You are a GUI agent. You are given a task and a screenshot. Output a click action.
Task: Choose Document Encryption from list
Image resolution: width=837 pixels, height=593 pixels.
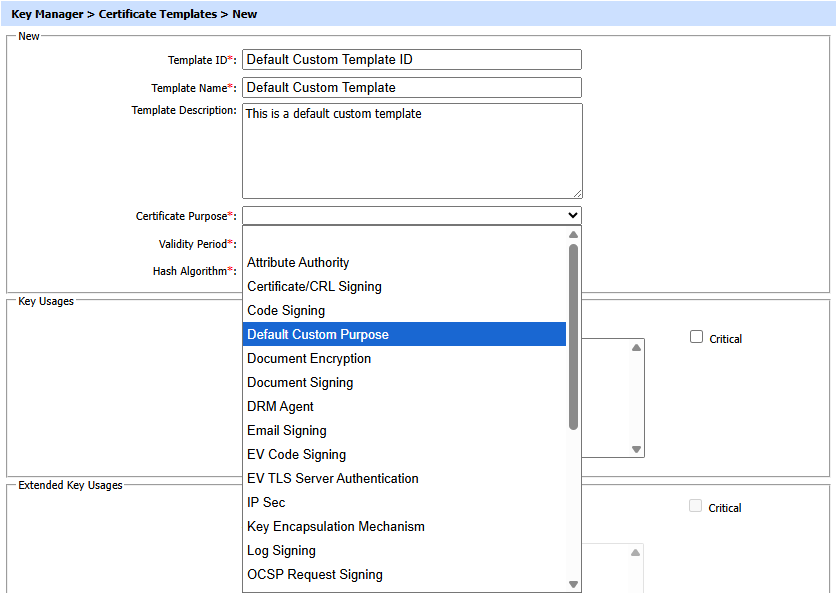point(309,359)
